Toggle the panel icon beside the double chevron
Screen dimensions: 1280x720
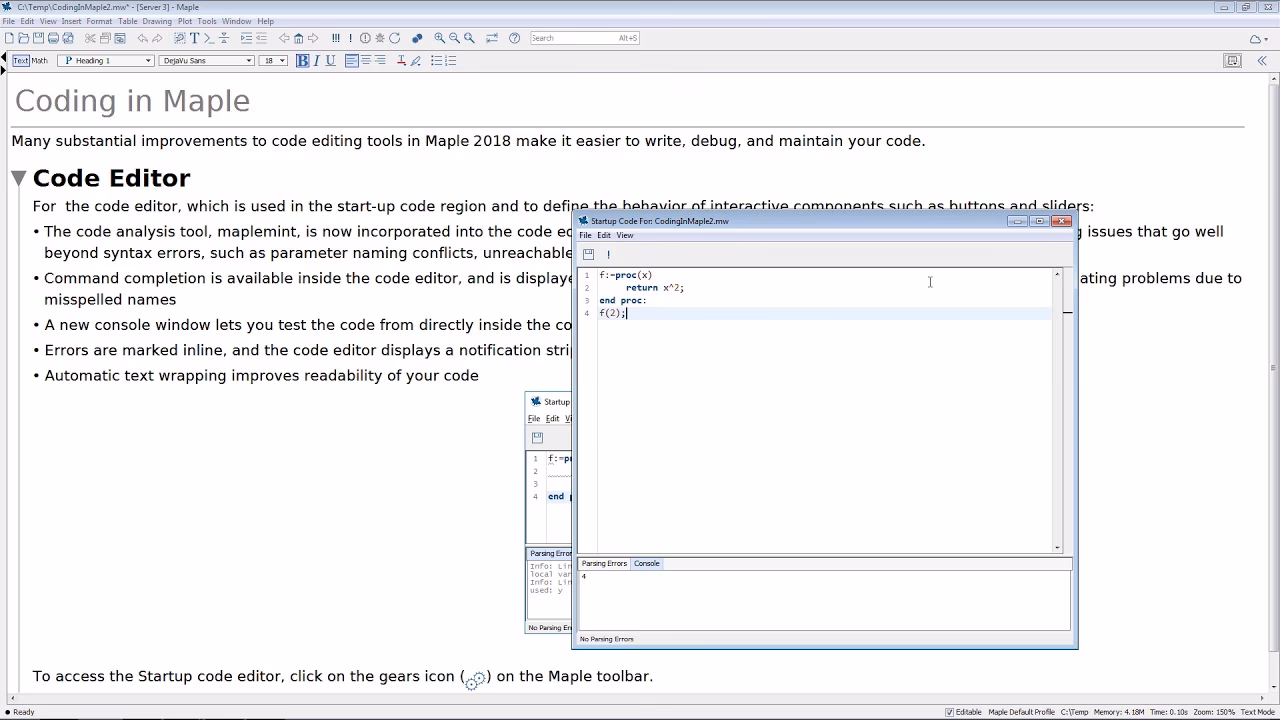(x=1233, y=60)
